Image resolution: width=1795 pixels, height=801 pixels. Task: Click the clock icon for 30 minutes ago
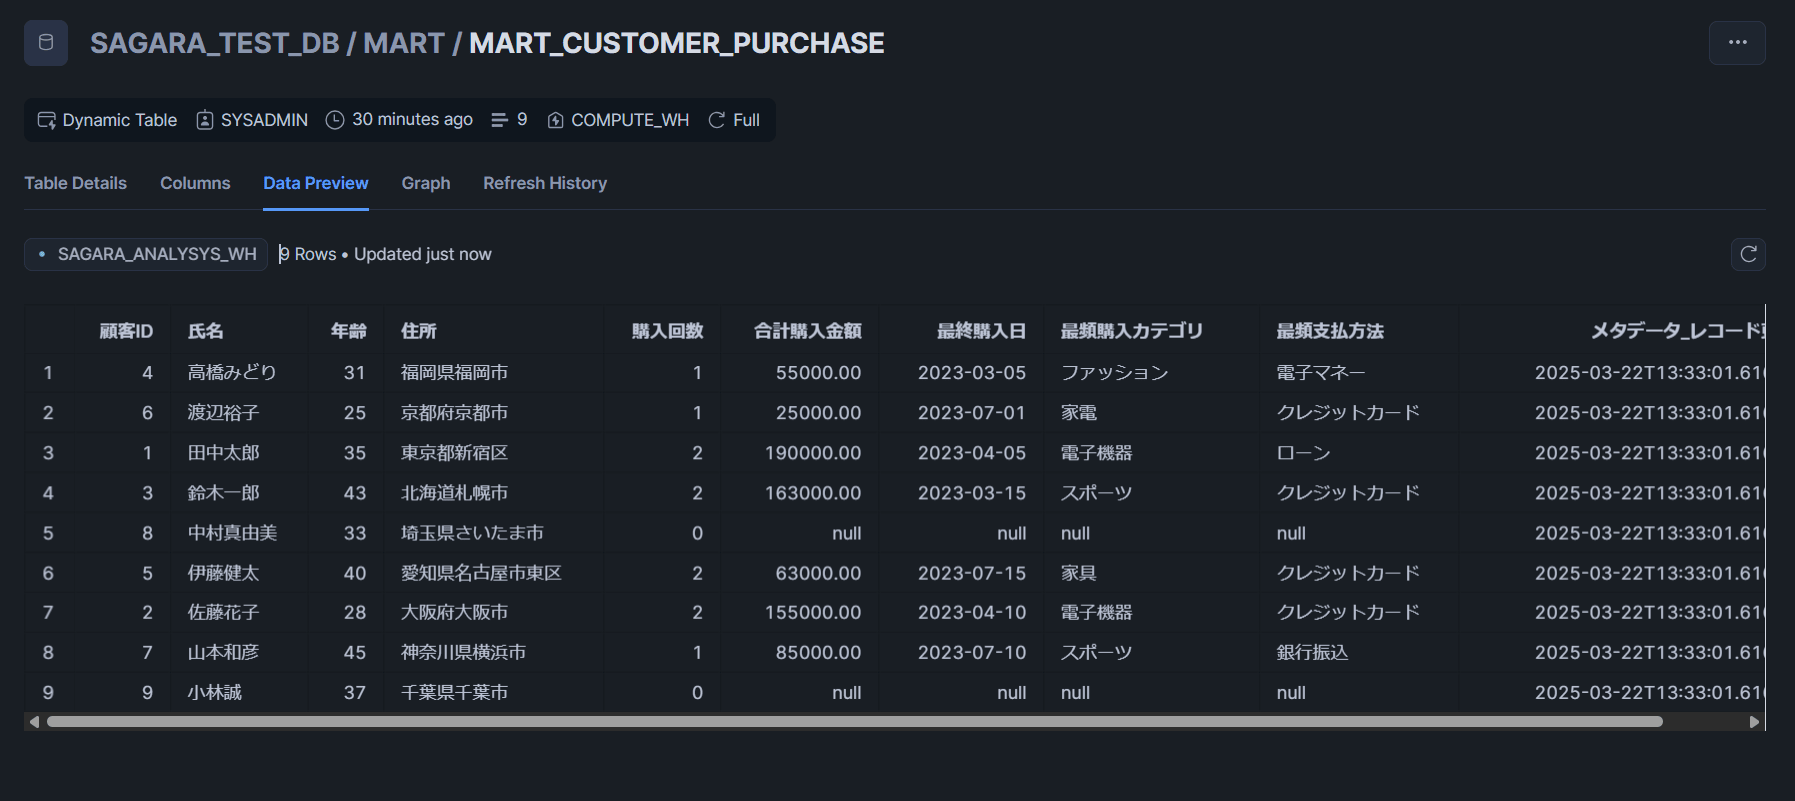point(335,120)
